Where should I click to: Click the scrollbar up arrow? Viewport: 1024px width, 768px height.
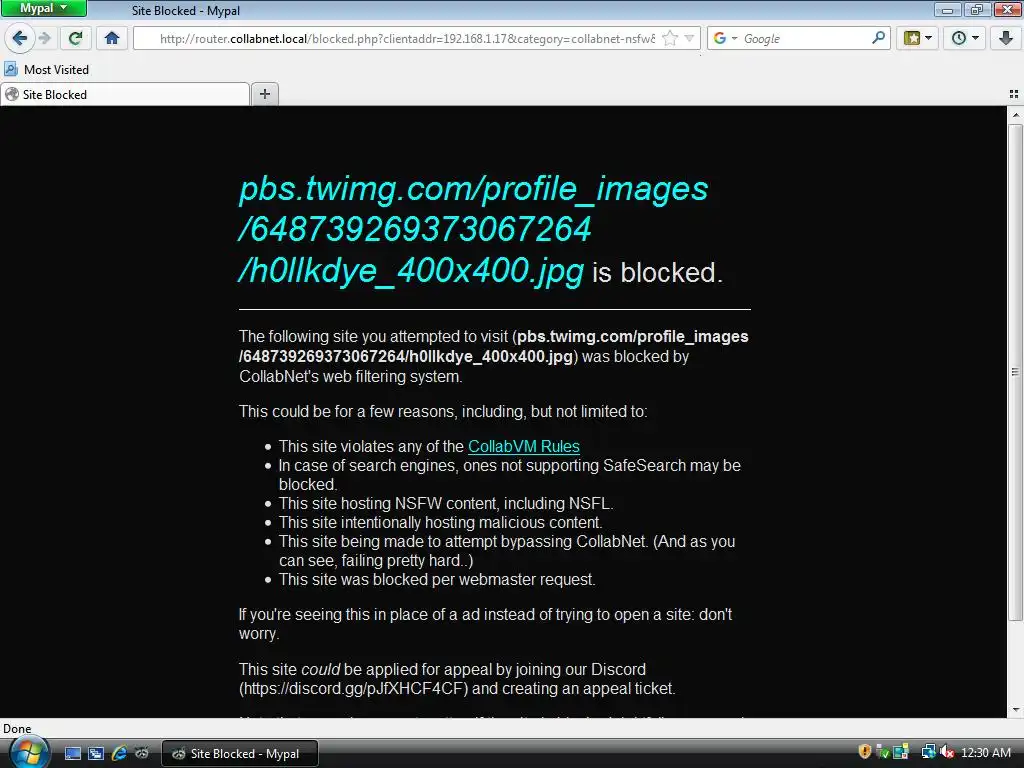pos(1016,116)
